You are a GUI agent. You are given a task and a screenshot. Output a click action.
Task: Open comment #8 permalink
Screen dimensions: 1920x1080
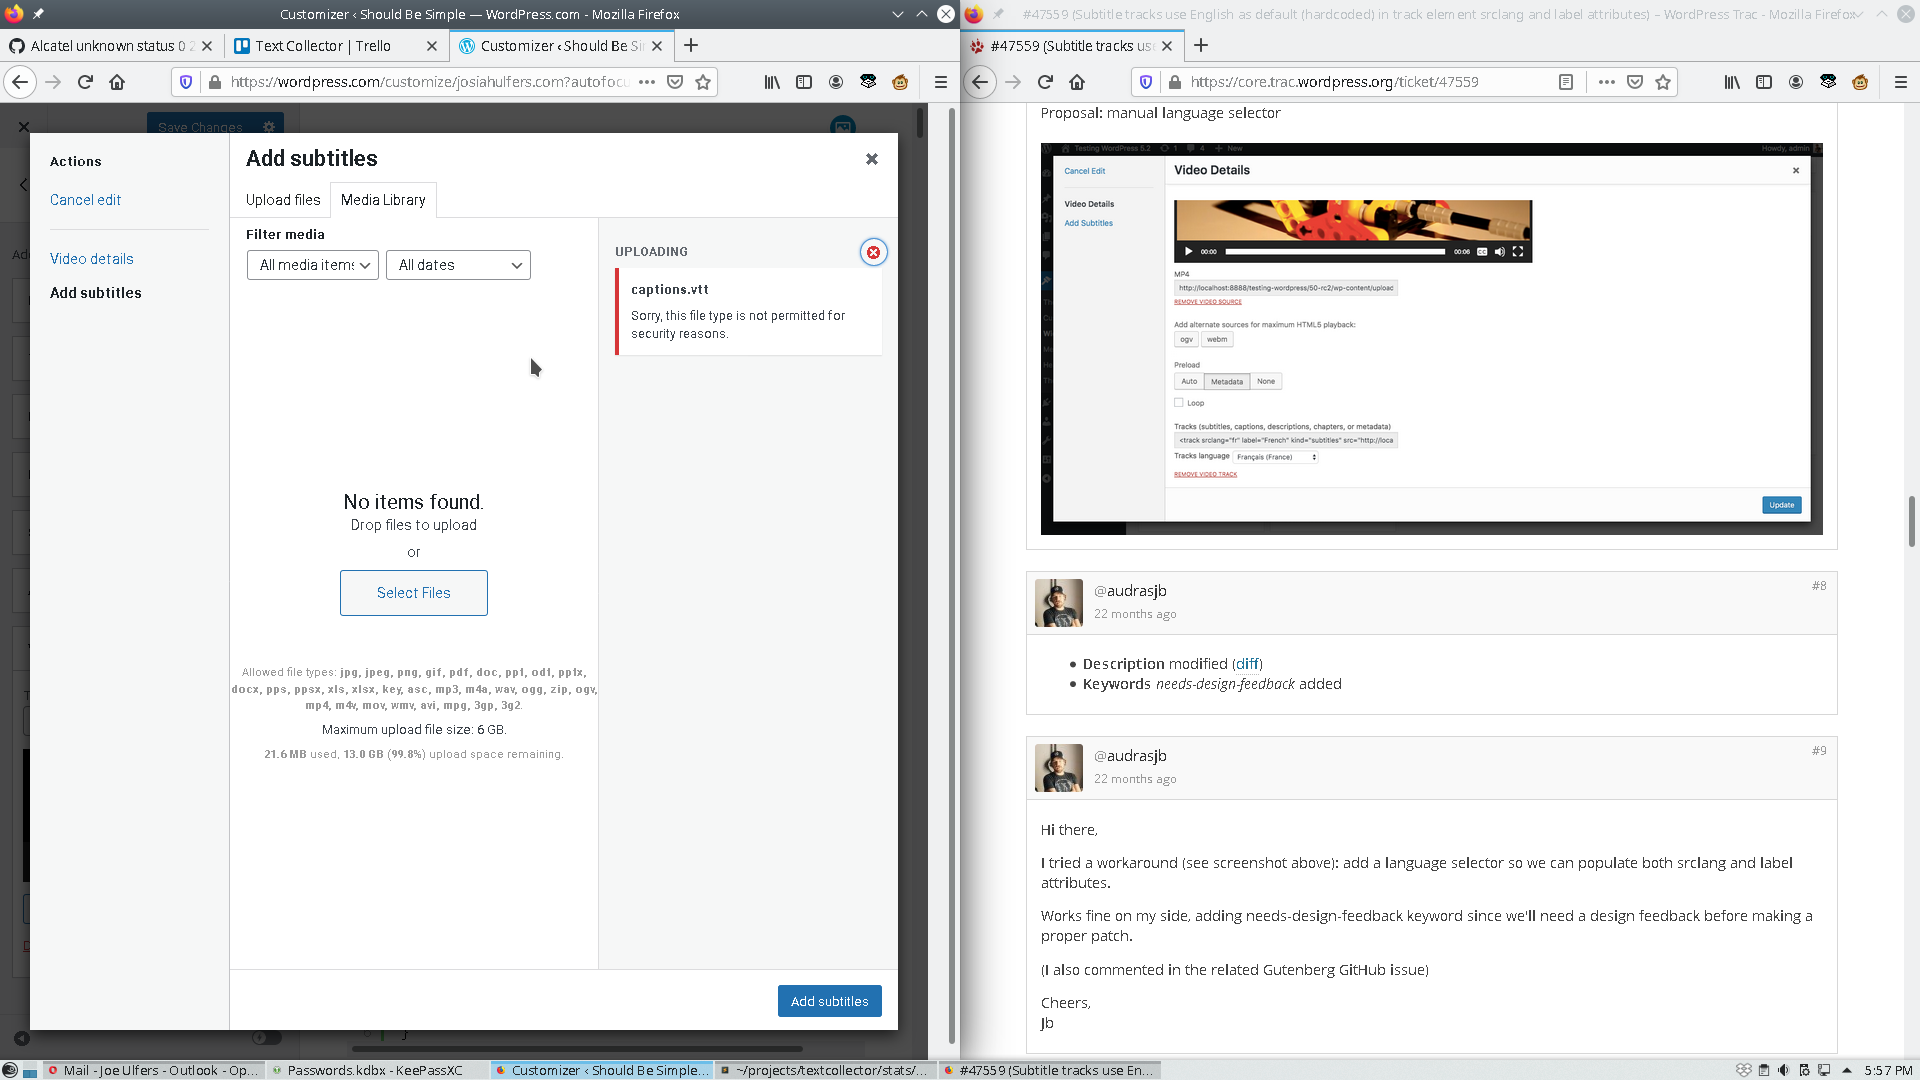pos(1819,586)
